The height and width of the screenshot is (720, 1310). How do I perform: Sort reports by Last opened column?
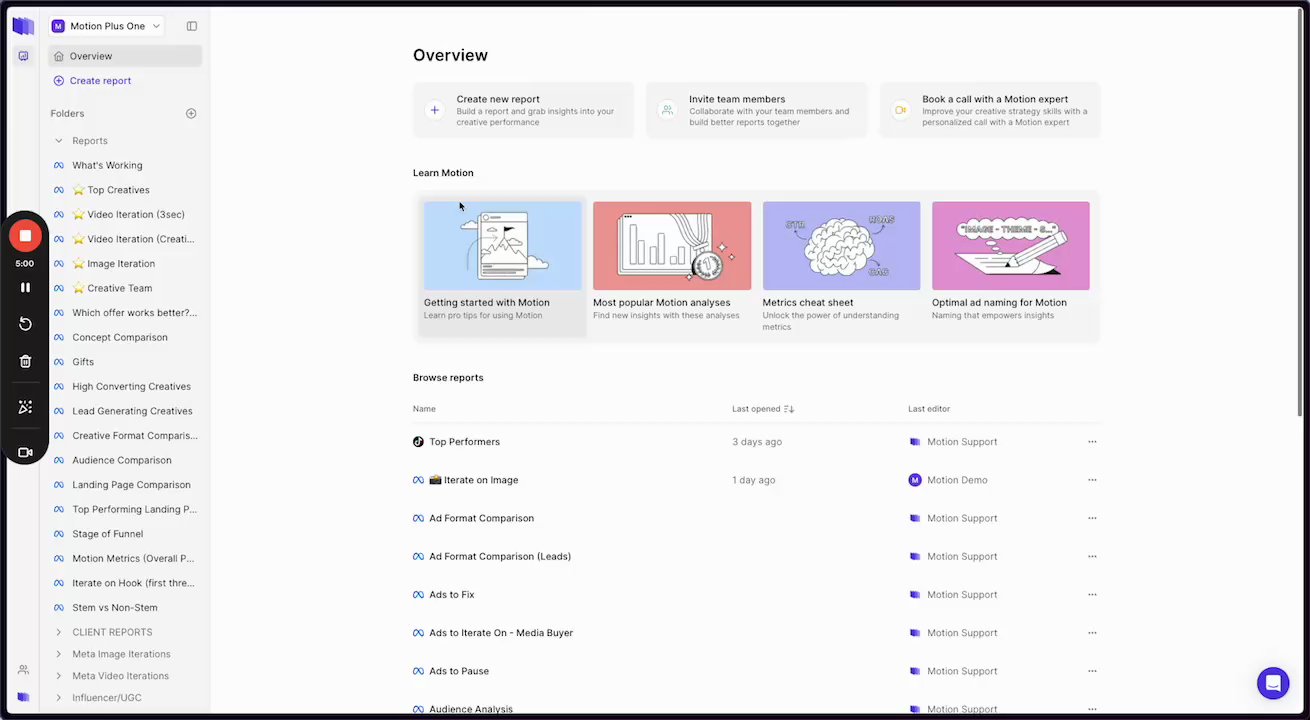763,409
